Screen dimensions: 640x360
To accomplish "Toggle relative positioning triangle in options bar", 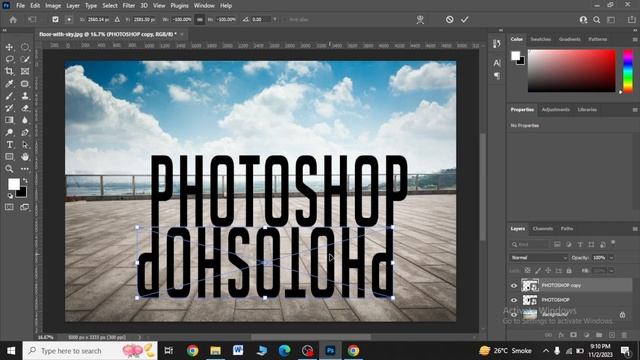I will click(x=117, y=20).
